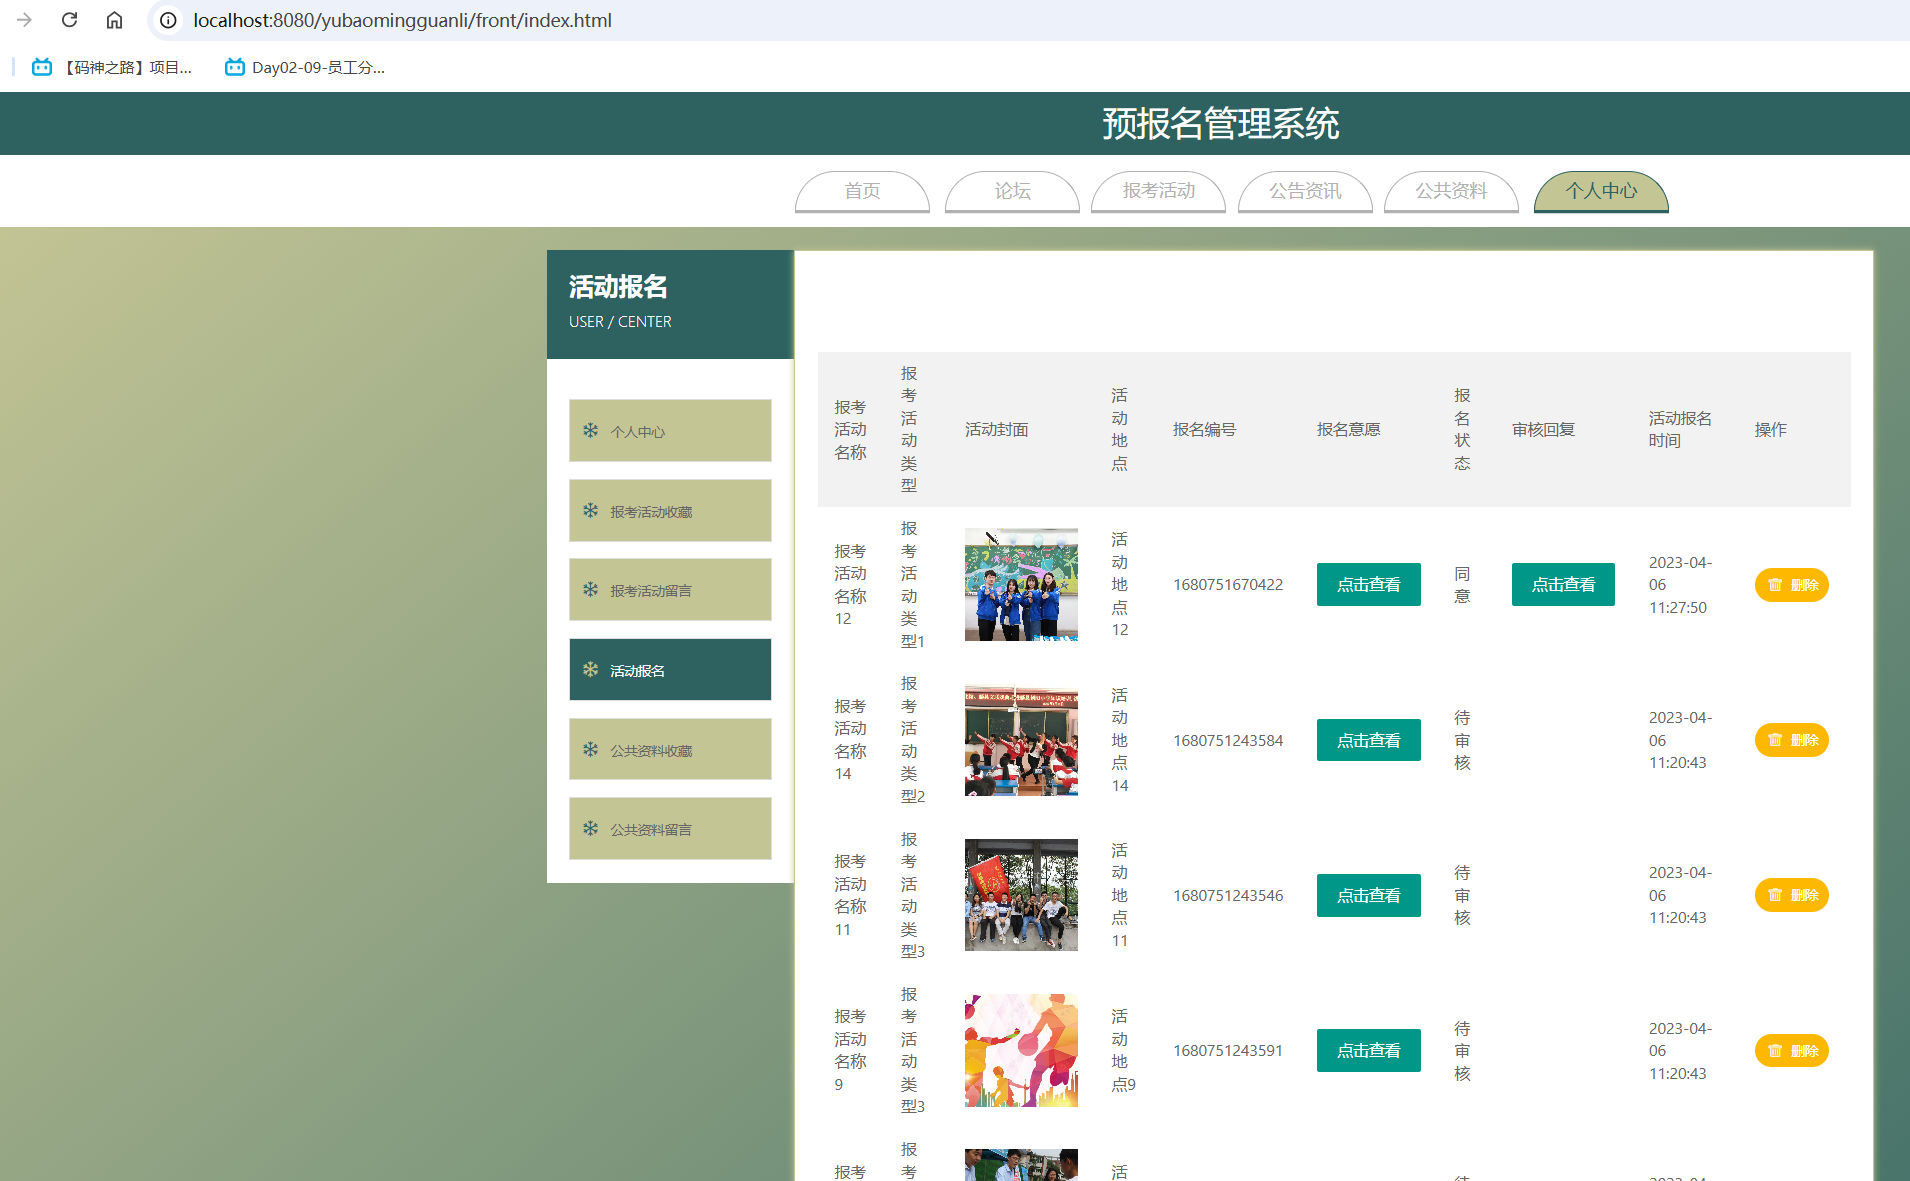
Task: Click the browser home icon
Action: tap(114, 20)
